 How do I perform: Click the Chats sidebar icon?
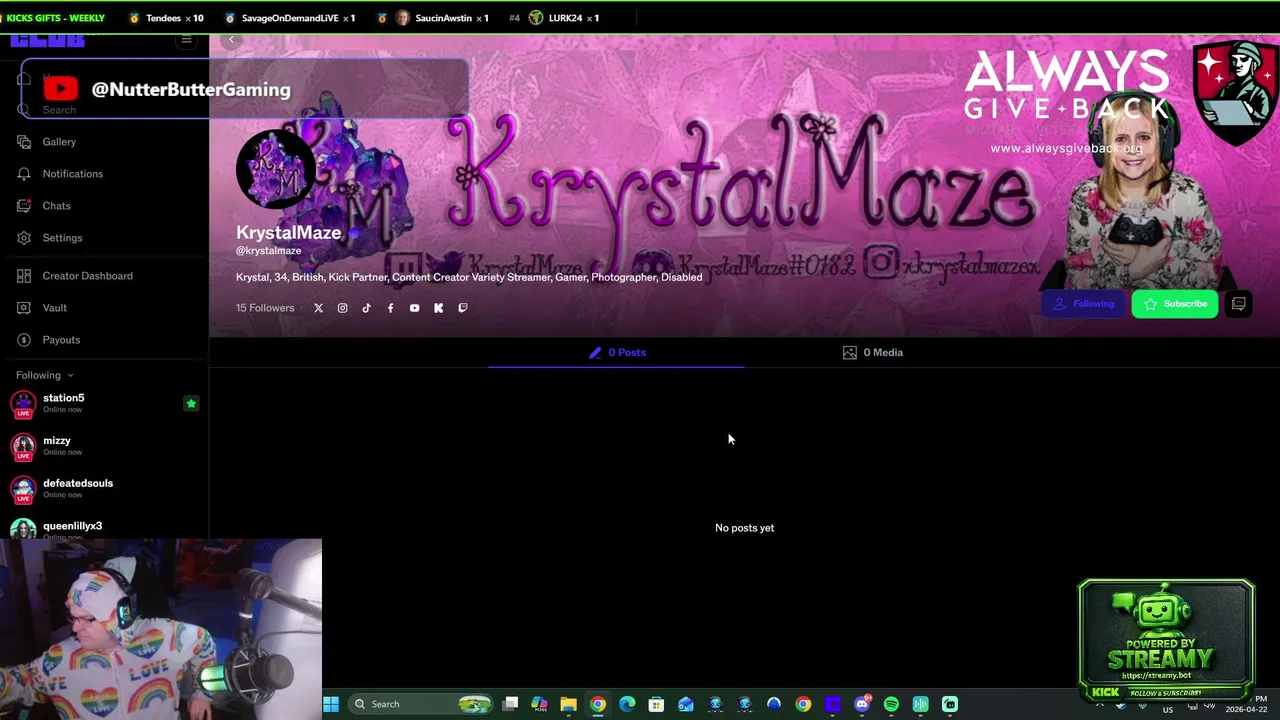24,206
